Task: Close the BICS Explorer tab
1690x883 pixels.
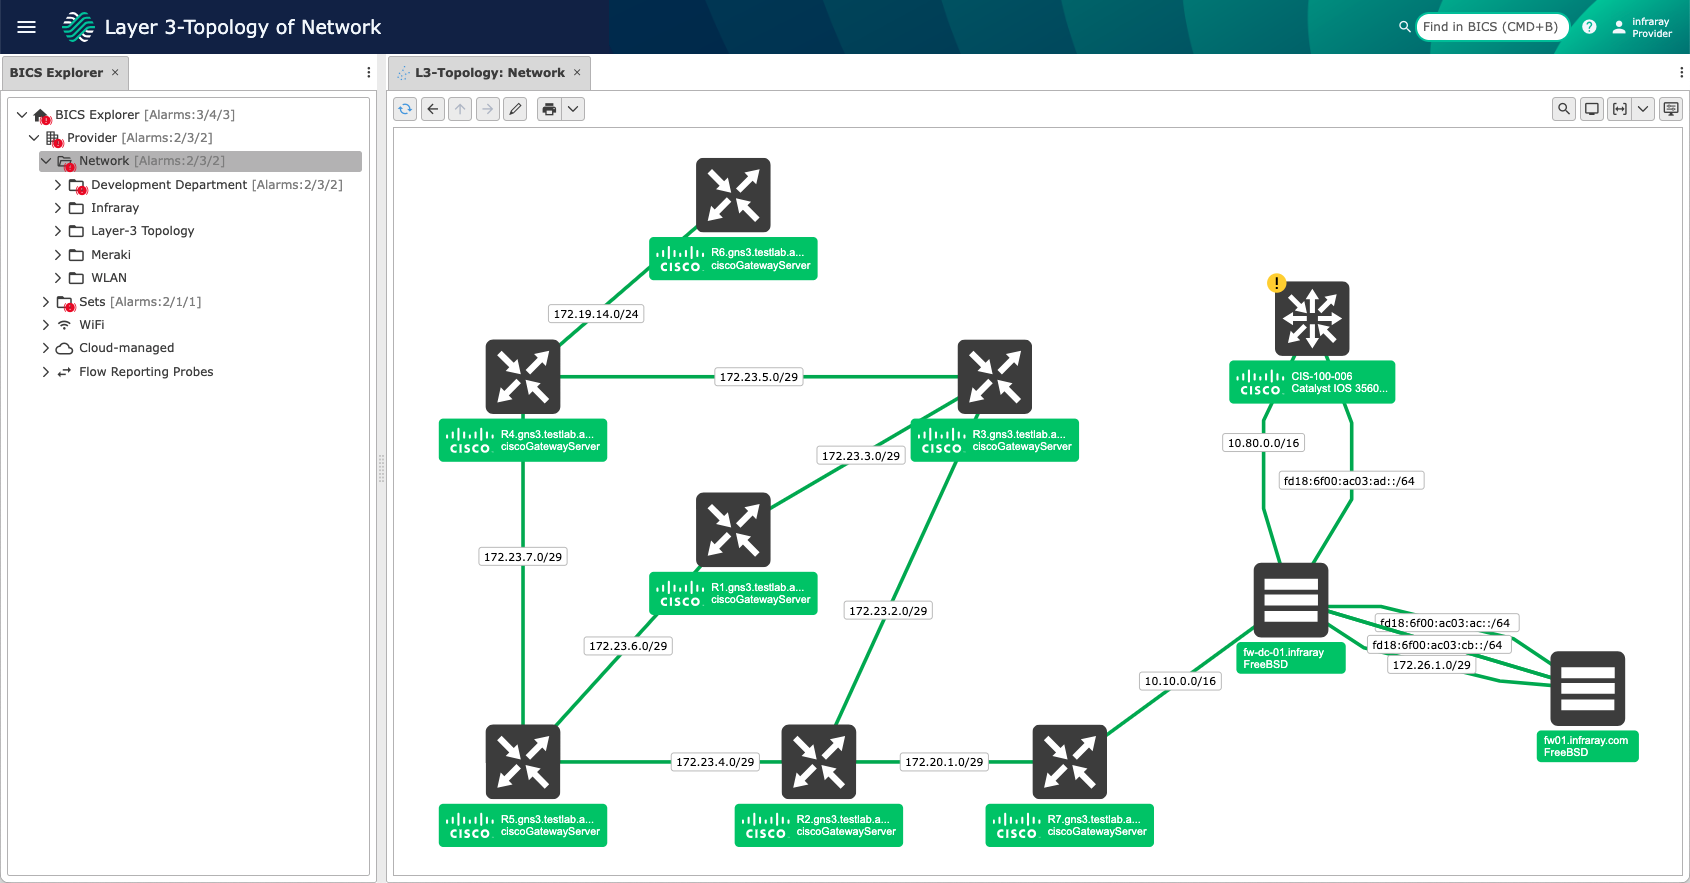Action: click(x=115, y=72)
